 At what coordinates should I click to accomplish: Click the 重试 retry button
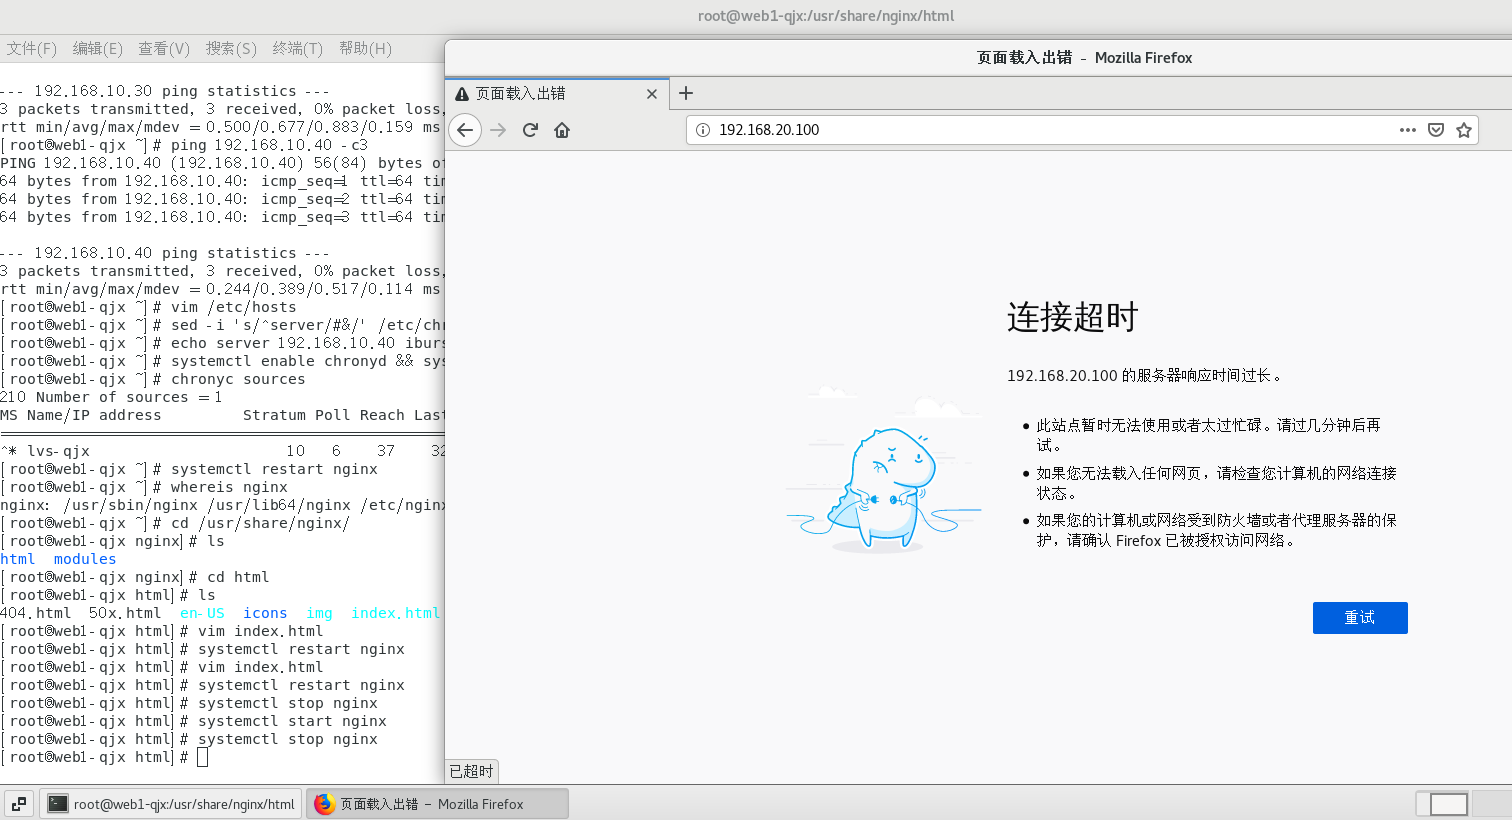point(1359,618)
